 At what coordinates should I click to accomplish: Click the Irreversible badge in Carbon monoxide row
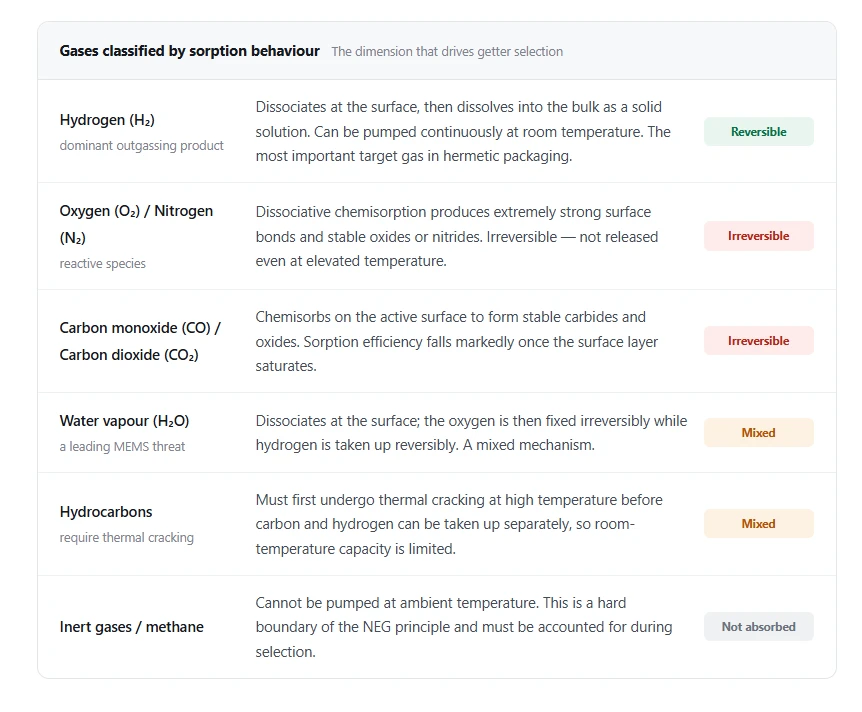coord(758,341)
